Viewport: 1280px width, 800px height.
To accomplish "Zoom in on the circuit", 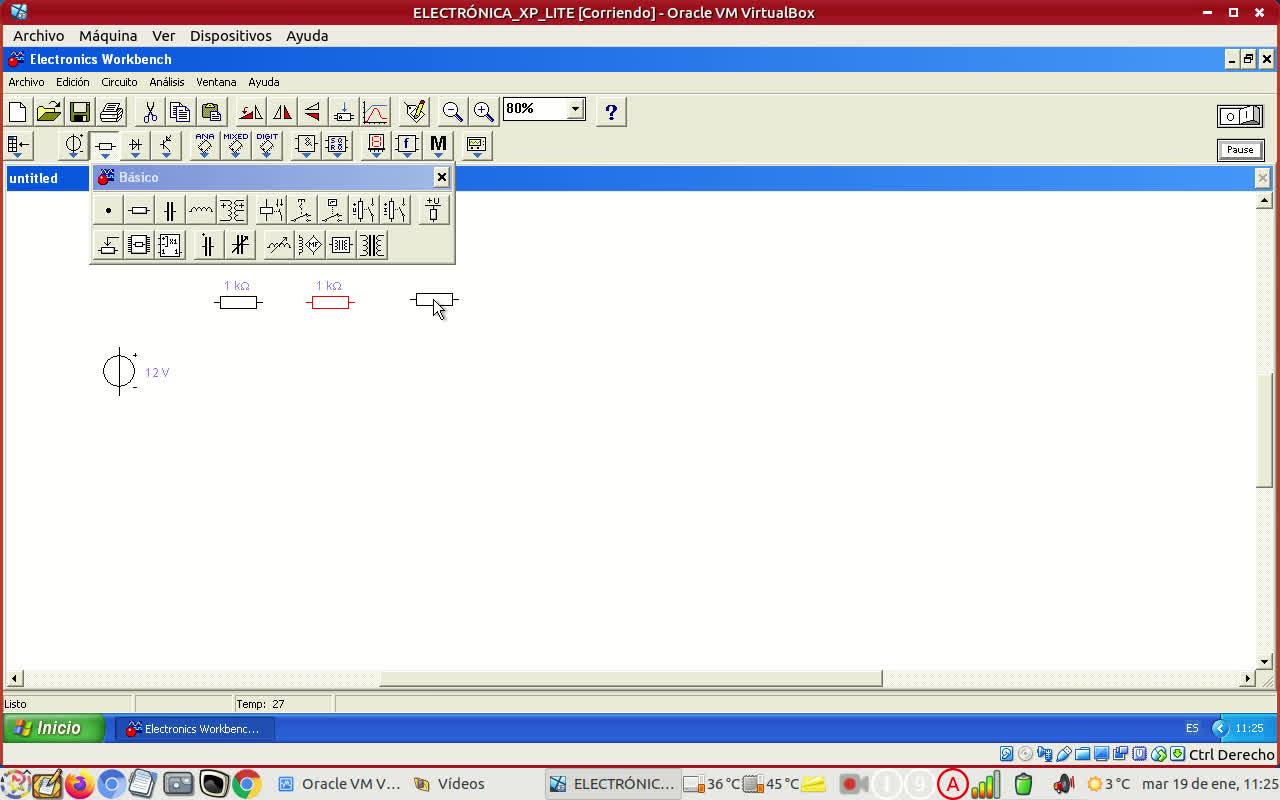I will click(484, 112).
